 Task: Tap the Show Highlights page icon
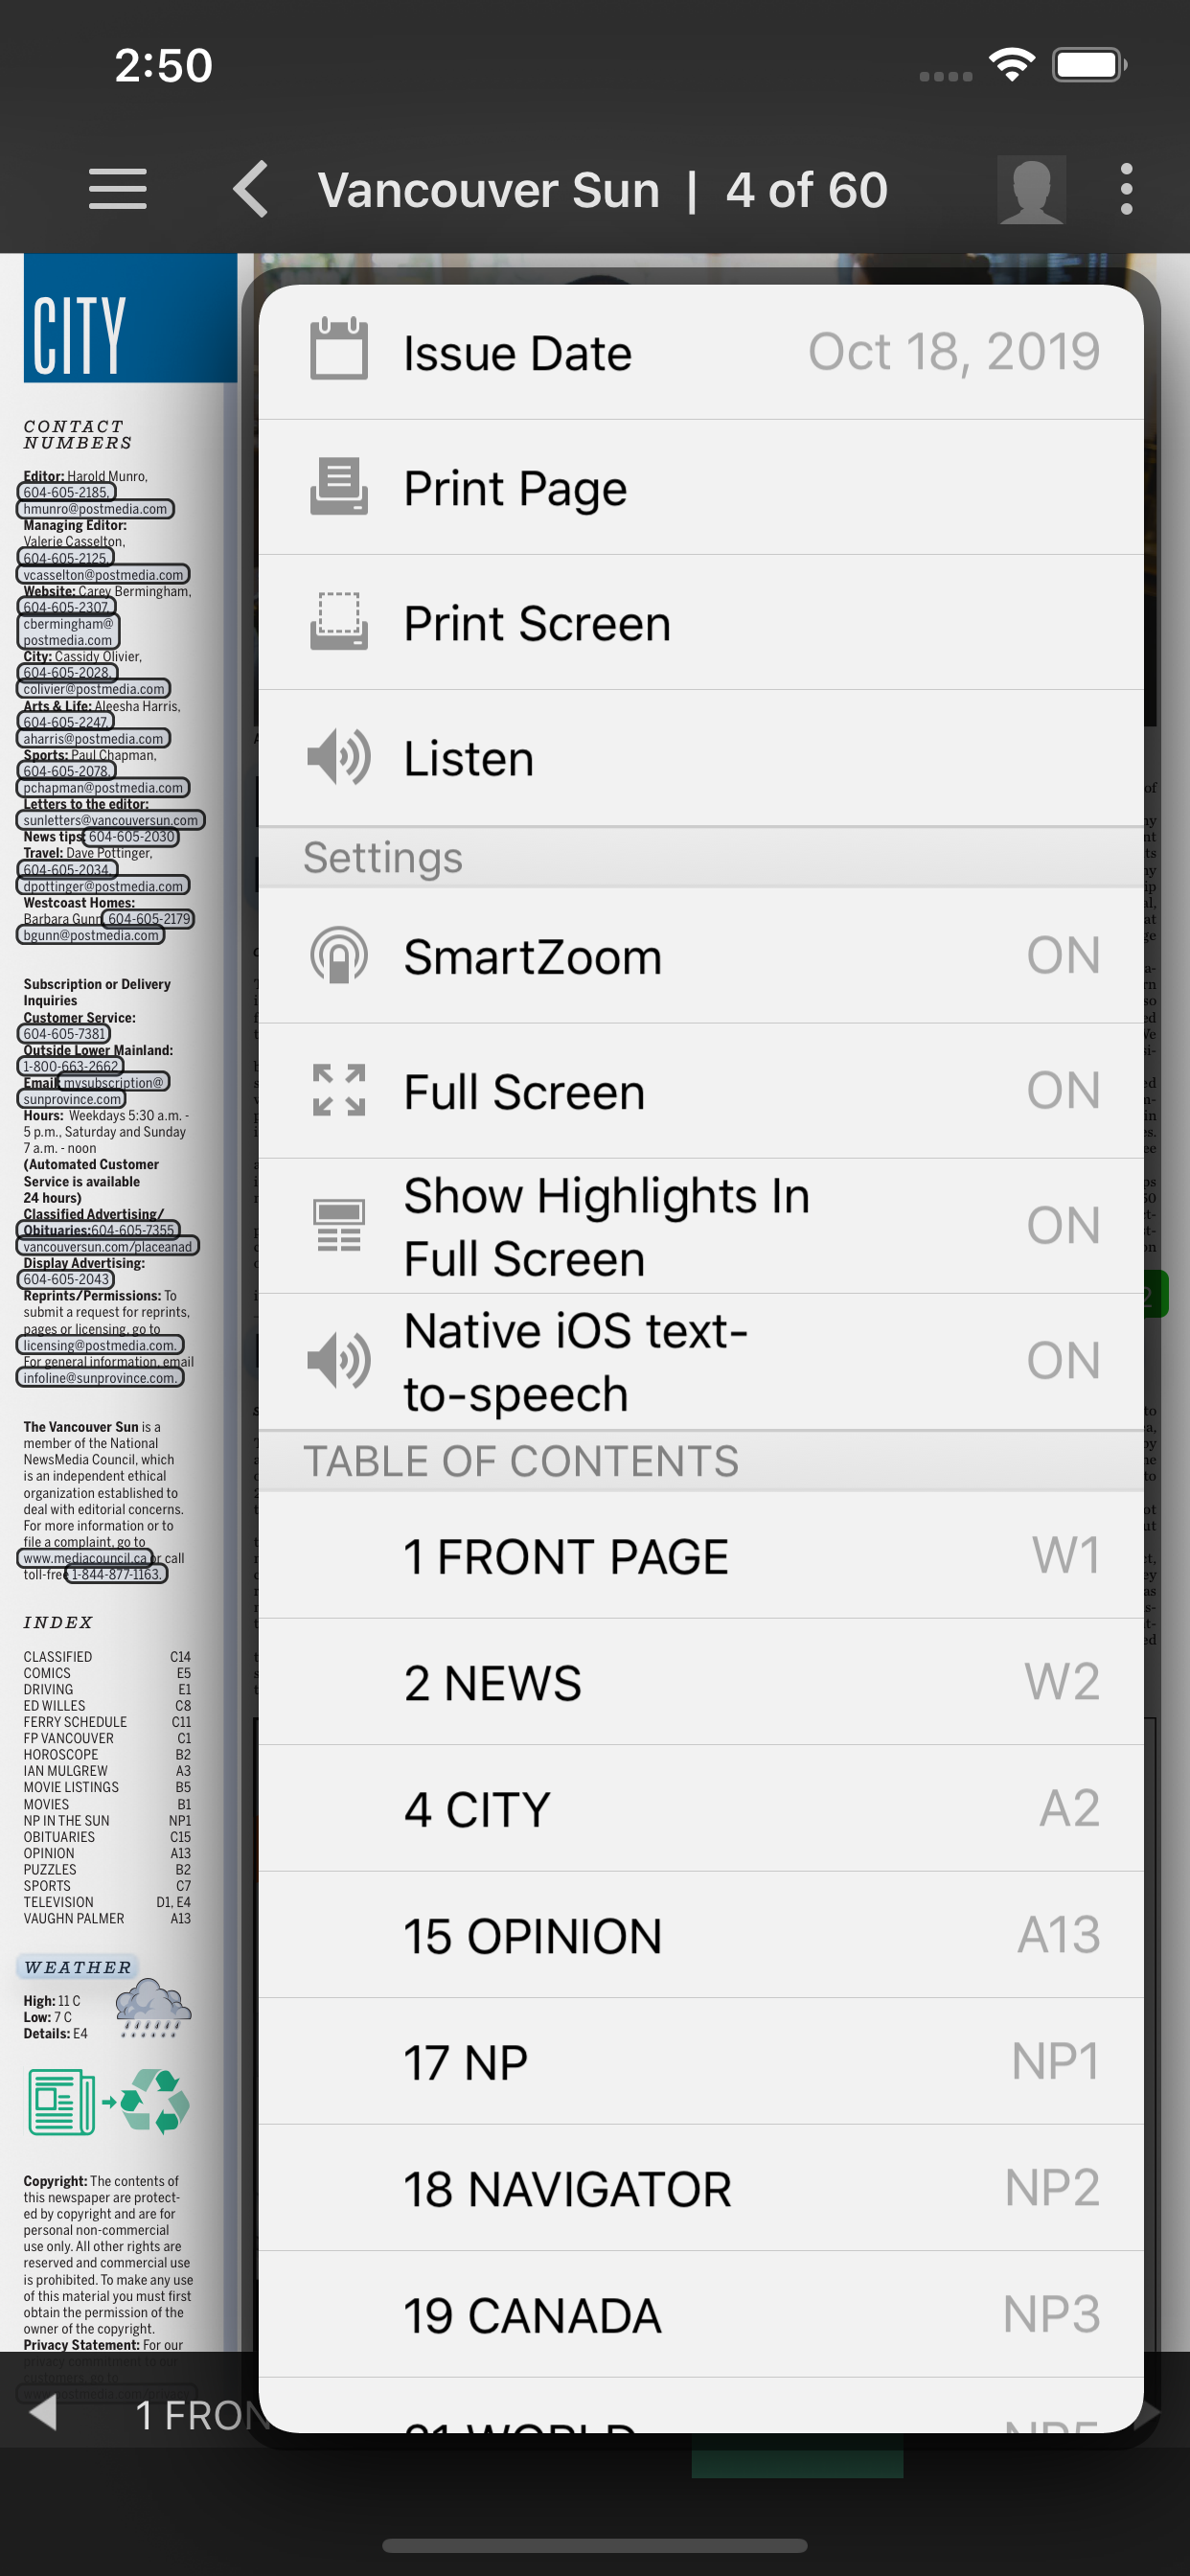click(x=339, y=1225)
